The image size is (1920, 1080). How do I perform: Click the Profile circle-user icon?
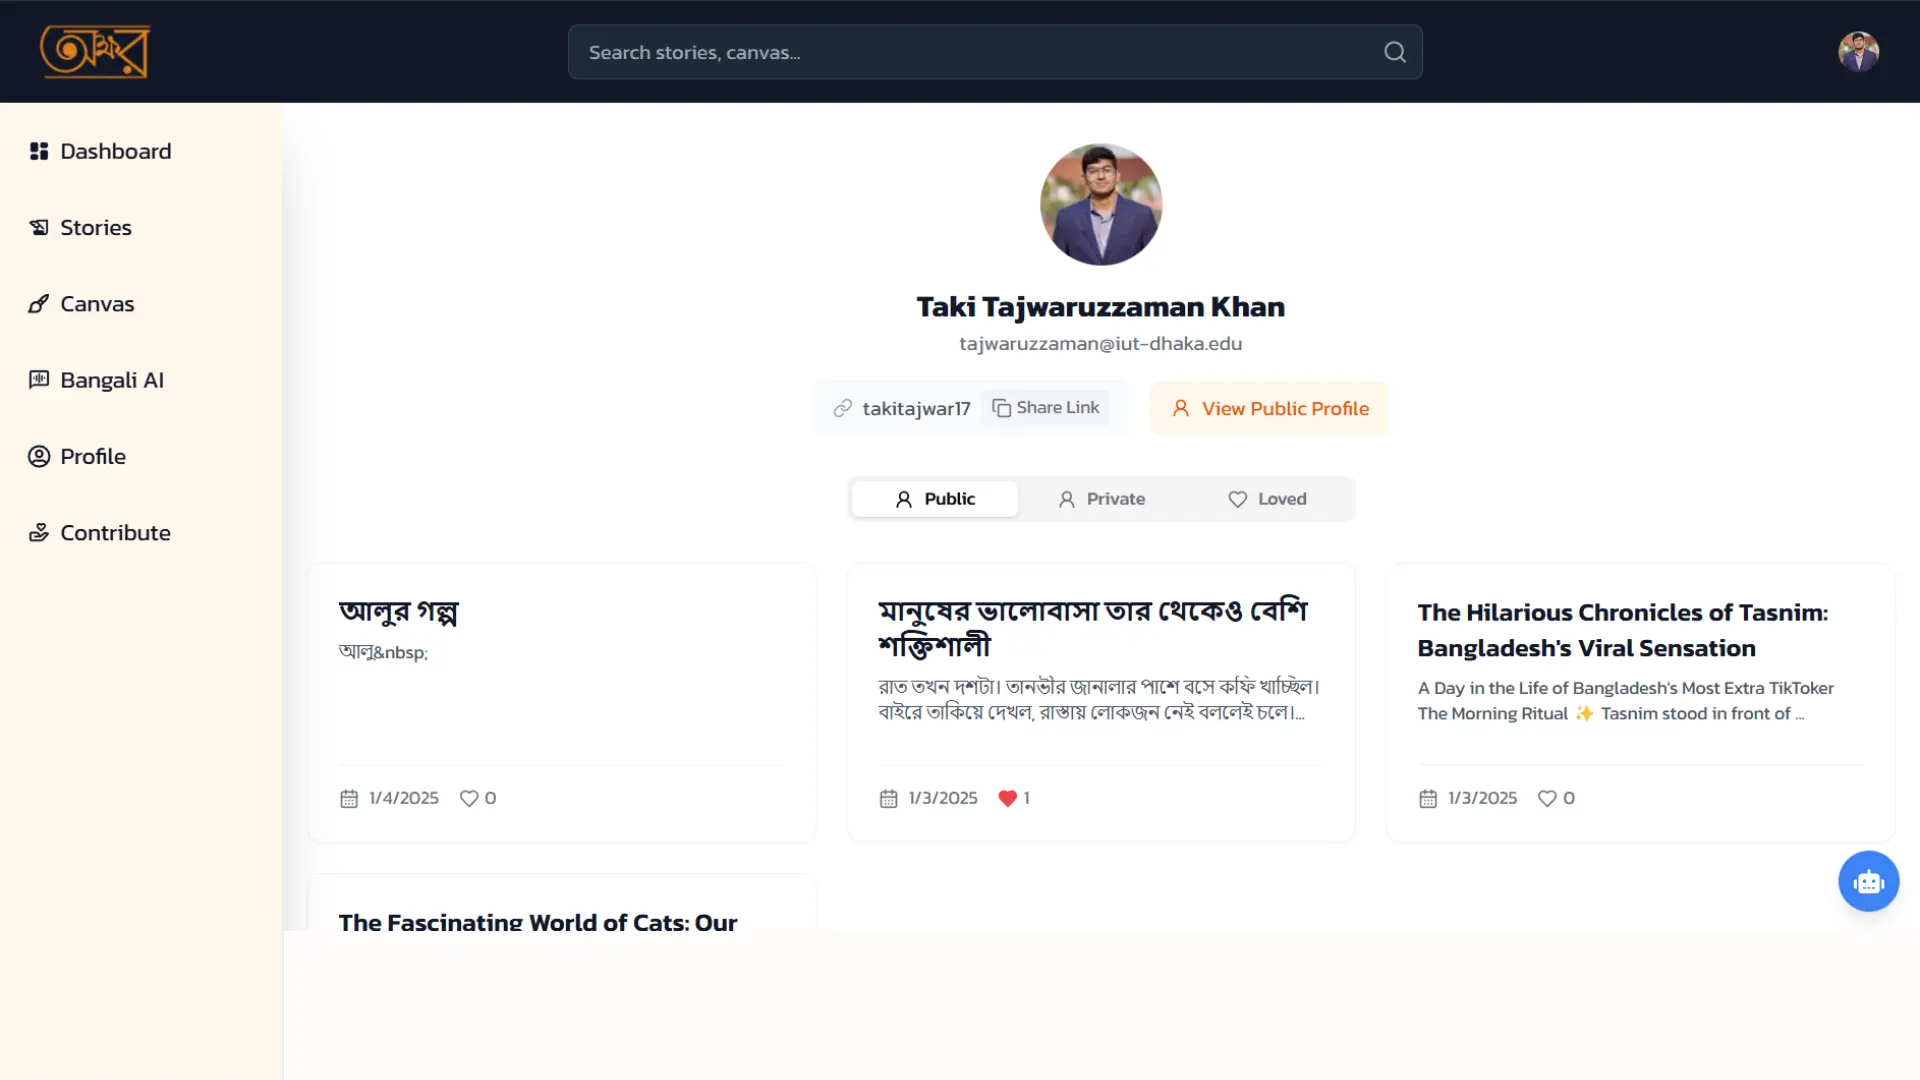click(x=39, y=456)
